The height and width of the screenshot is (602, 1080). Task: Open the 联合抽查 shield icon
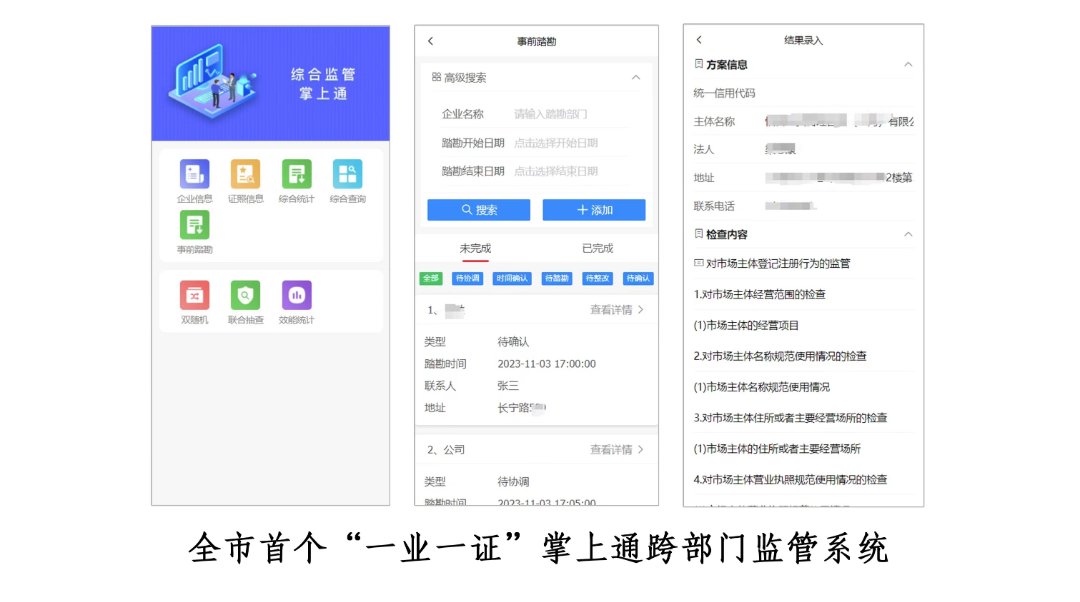pyautogui.click(x=245, y=296)
